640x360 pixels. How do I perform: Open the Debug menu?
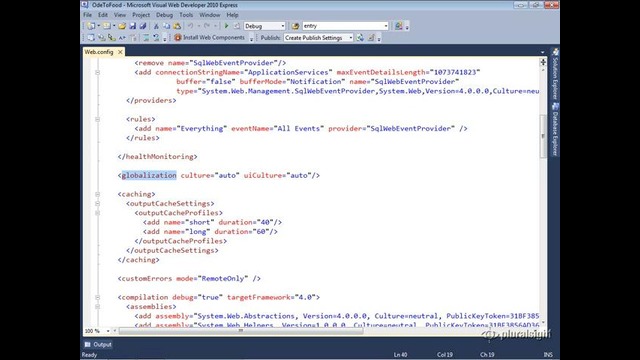tap(164, 15)
